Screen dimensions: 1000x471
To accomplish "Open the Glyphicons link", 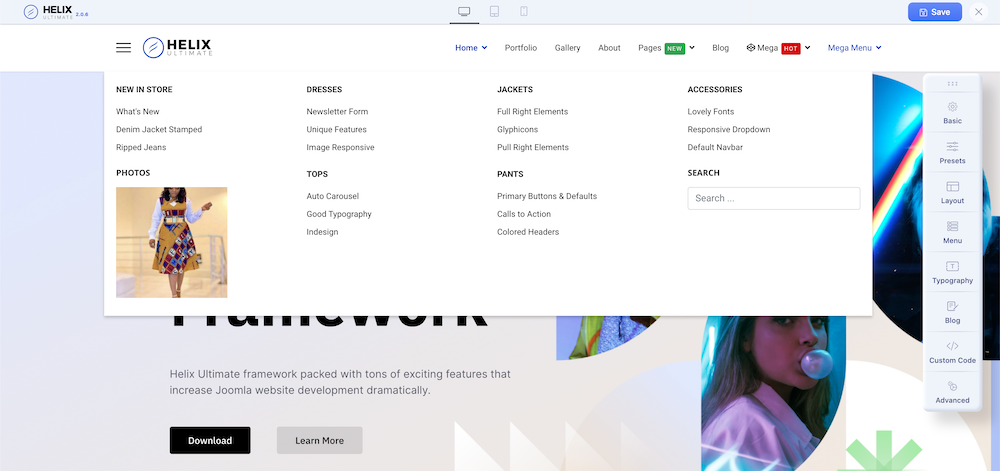I will click(x=517, y=129).
